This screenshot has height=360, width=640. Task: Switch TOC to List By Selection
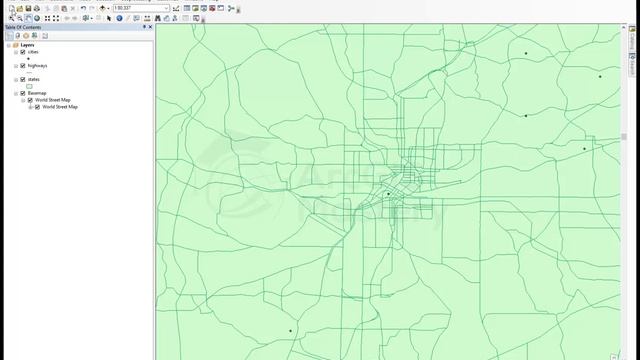coord(34,36)
